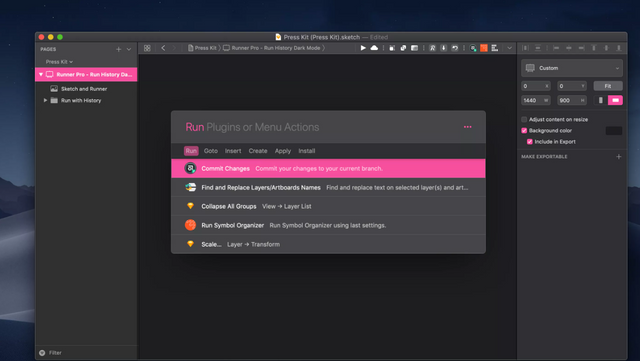Go back with the left chevron arrow
The width and height of the screenshot is (640, 361).
coord(163,48)
